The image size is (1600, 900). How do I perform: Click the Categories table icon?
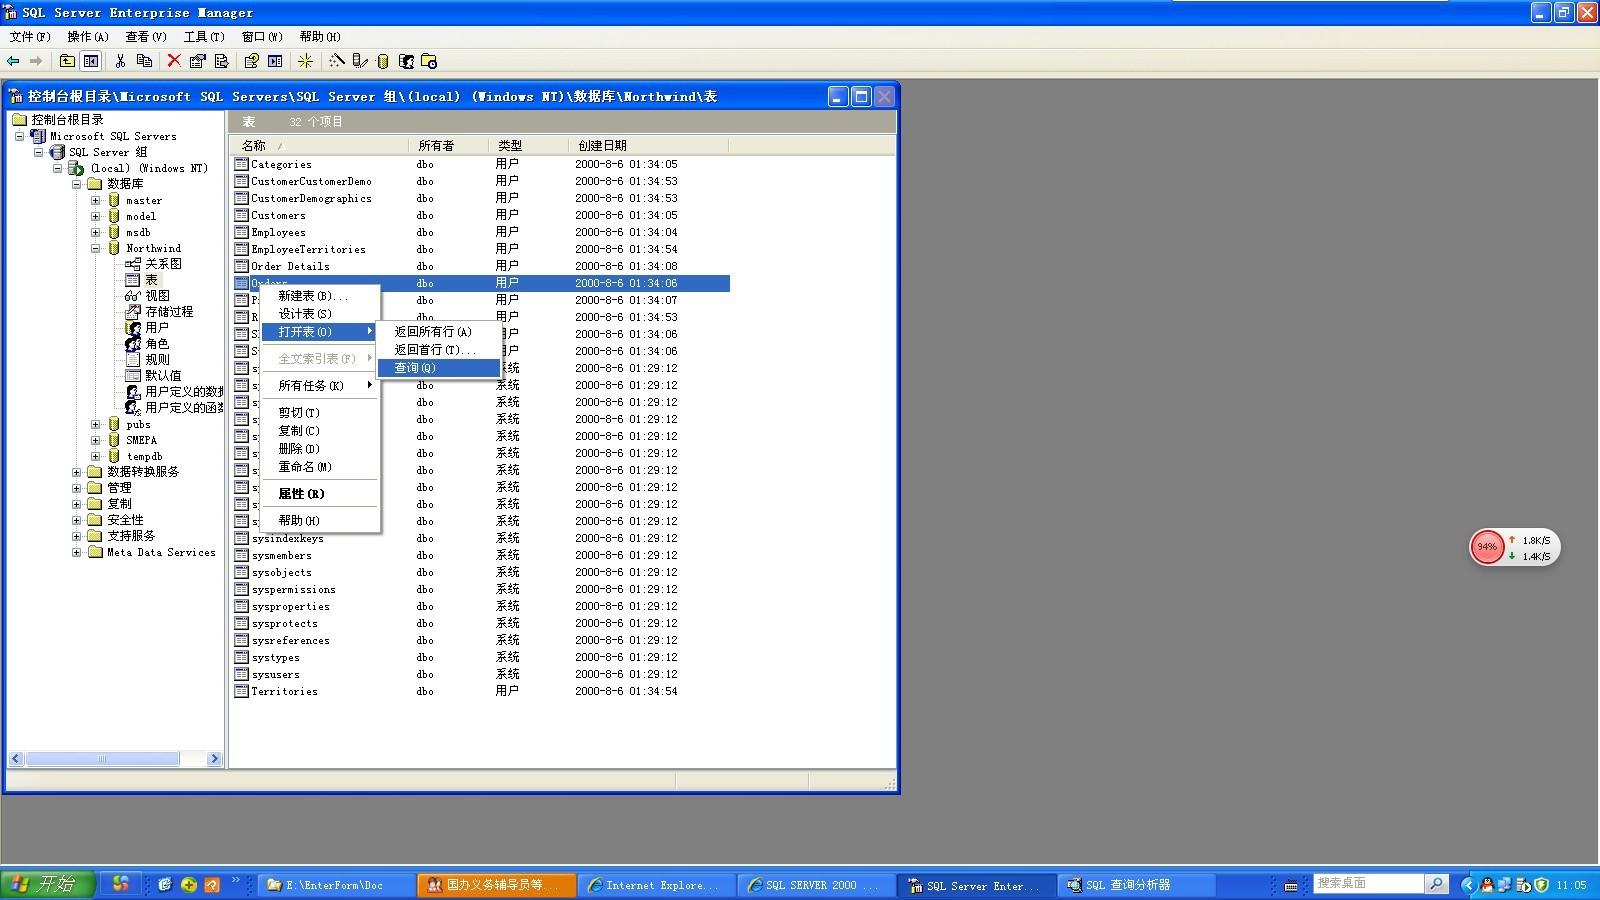(241, 164)
